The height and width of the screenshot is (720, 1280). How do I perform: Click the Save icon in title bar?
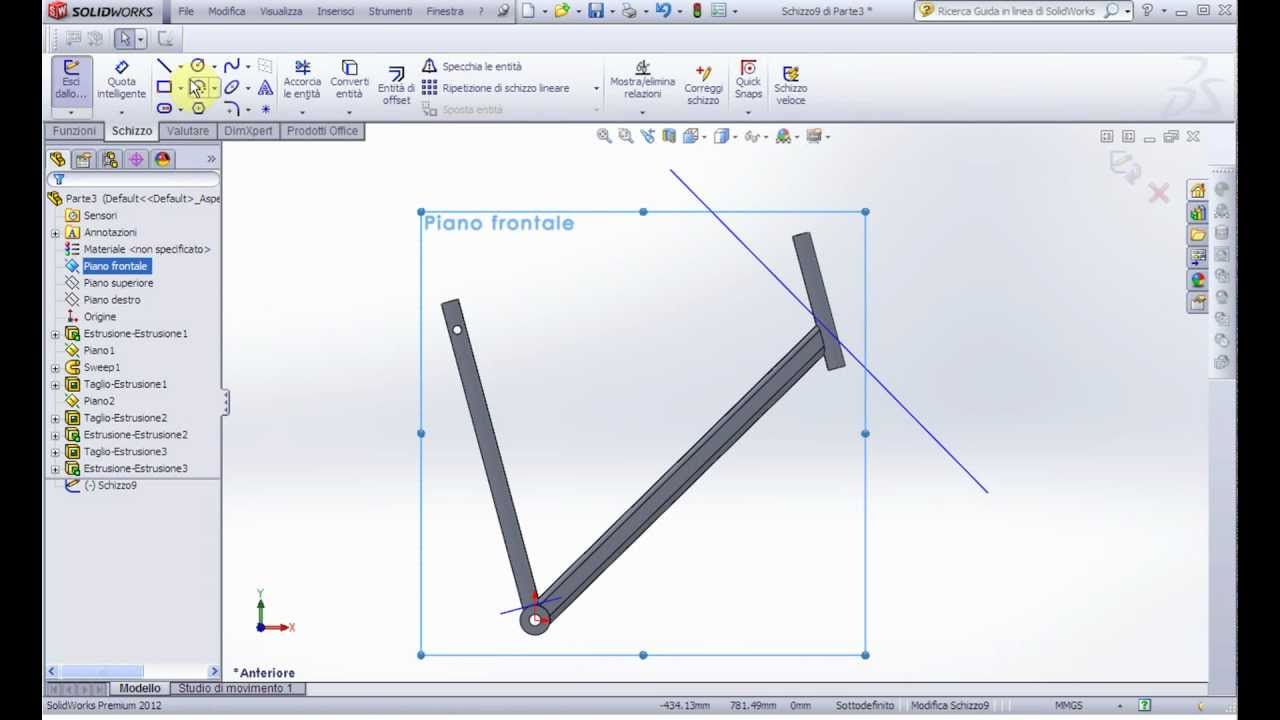(596, 11)
